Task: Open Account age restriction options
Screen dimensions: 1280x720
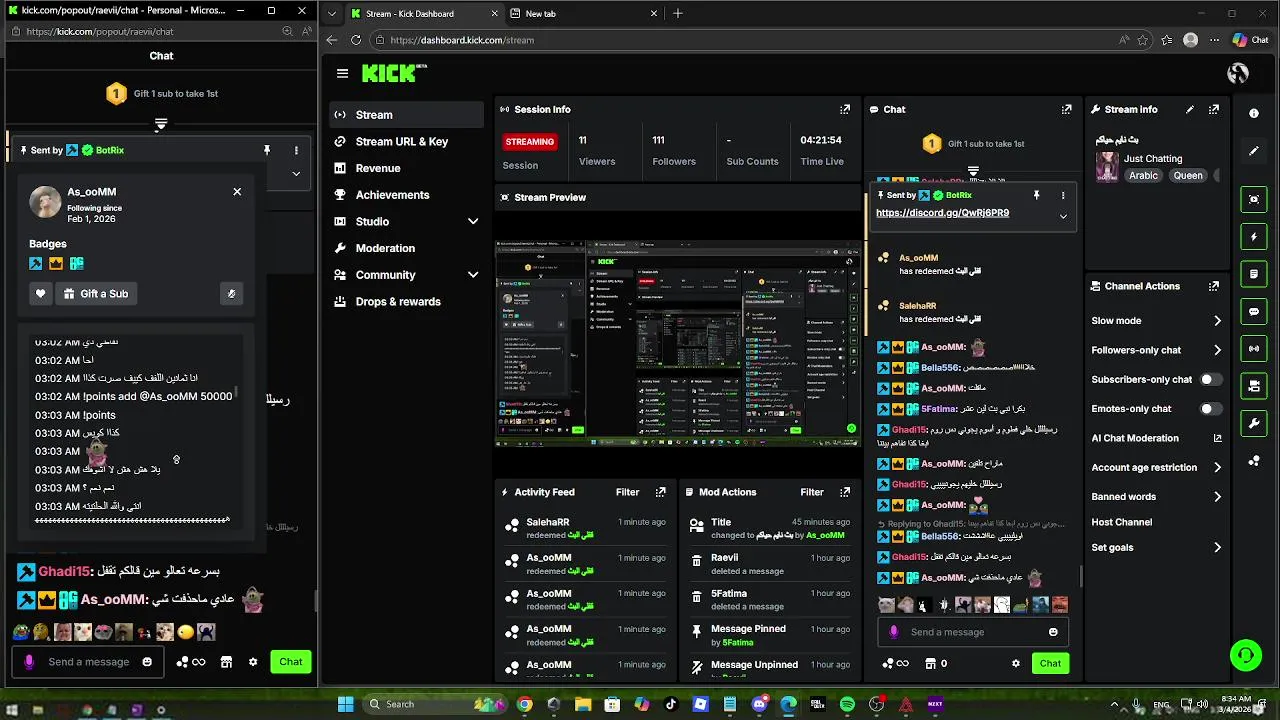Action: point(1156,467)
